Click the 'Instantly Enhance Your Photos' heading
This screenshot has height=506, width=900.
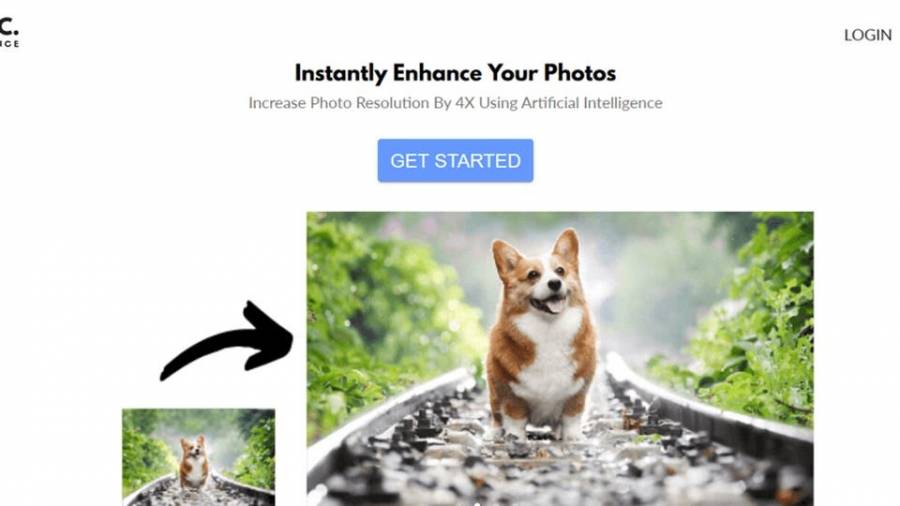pyautogui.click(x=455, y=73)
